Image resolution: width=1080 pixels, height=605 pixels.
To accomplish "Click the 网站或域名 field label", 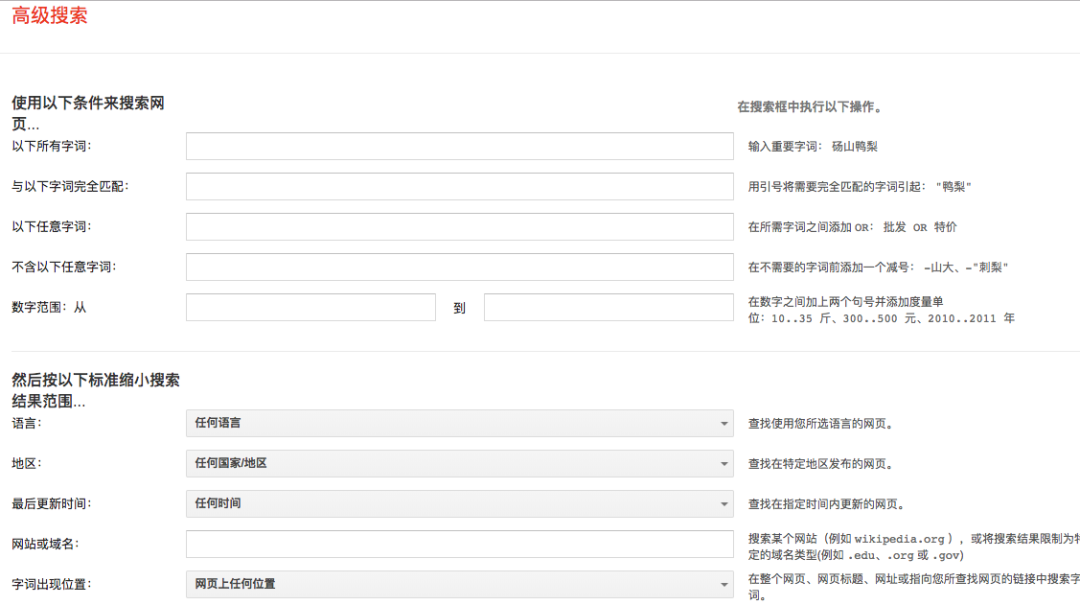I will point(45,544).
